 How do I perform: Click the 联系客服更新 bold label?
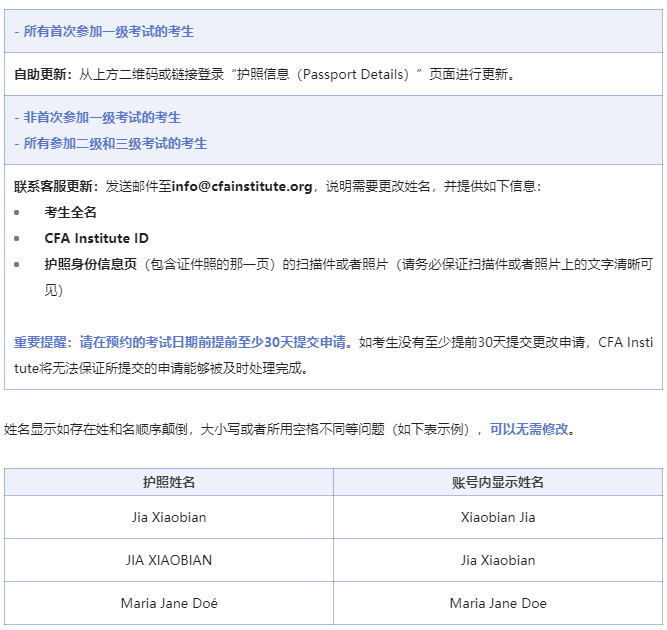coord(56,186)
